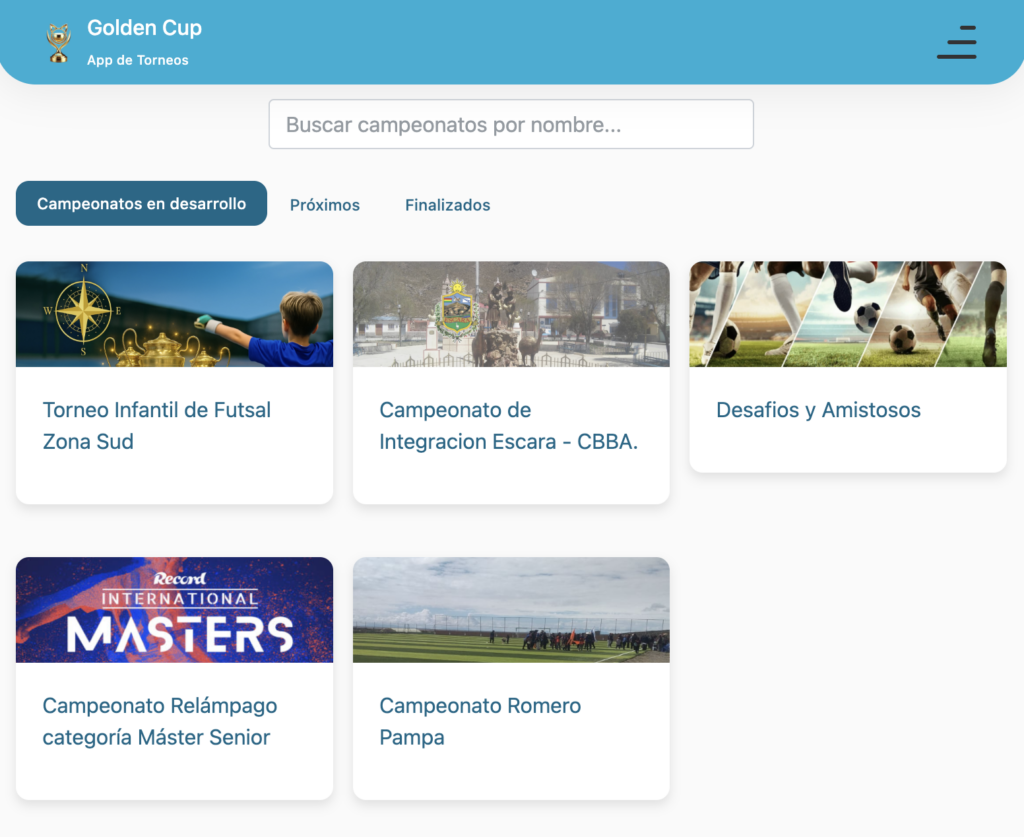The image size is (1024, 837).
Task: Focus the Buscar campeonatos search field
Action: click(x=511, y=124)
